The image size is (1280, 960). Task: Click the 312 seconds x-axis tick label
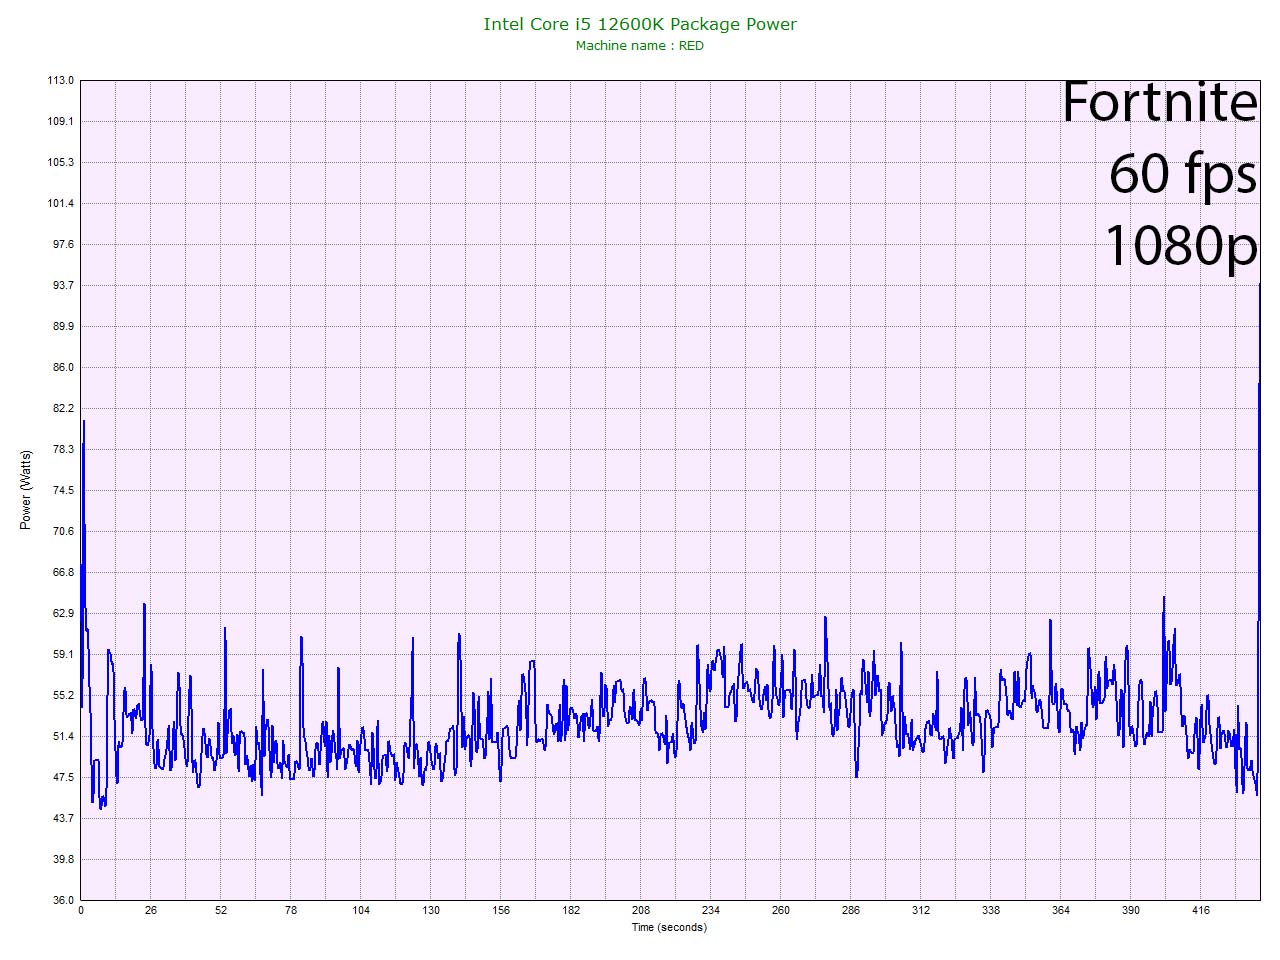[x=921, y=911]
